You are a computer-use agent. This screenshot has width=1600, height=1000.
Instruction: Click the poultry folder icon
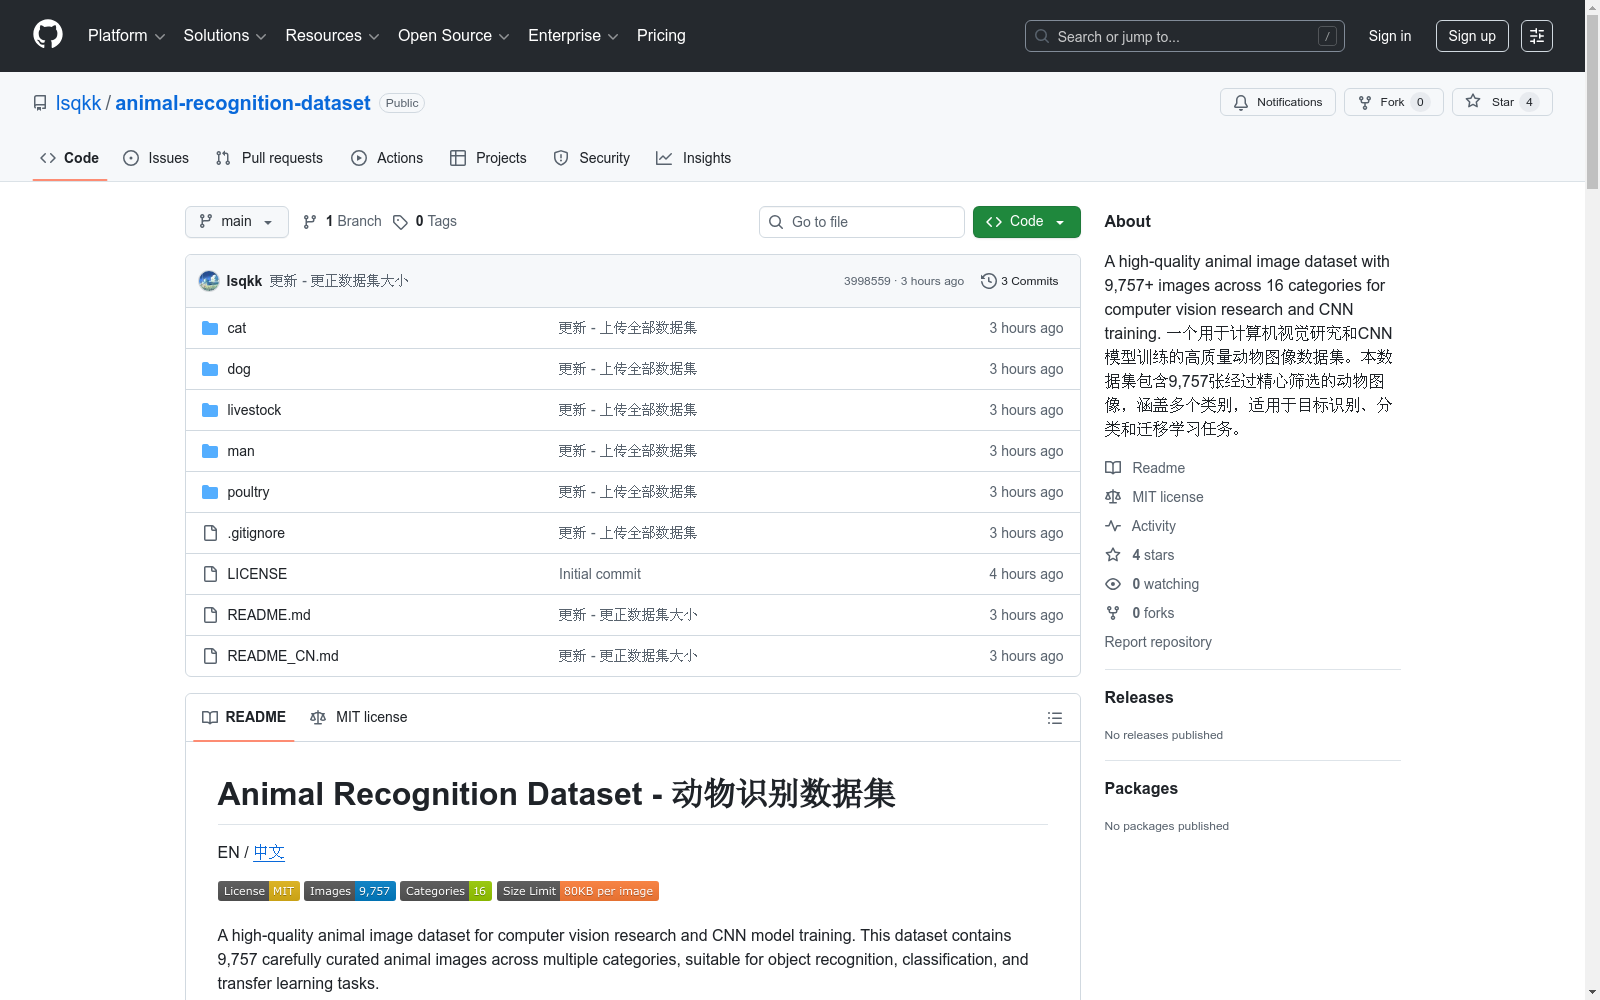pyautogui.click(x=210, y=492)
